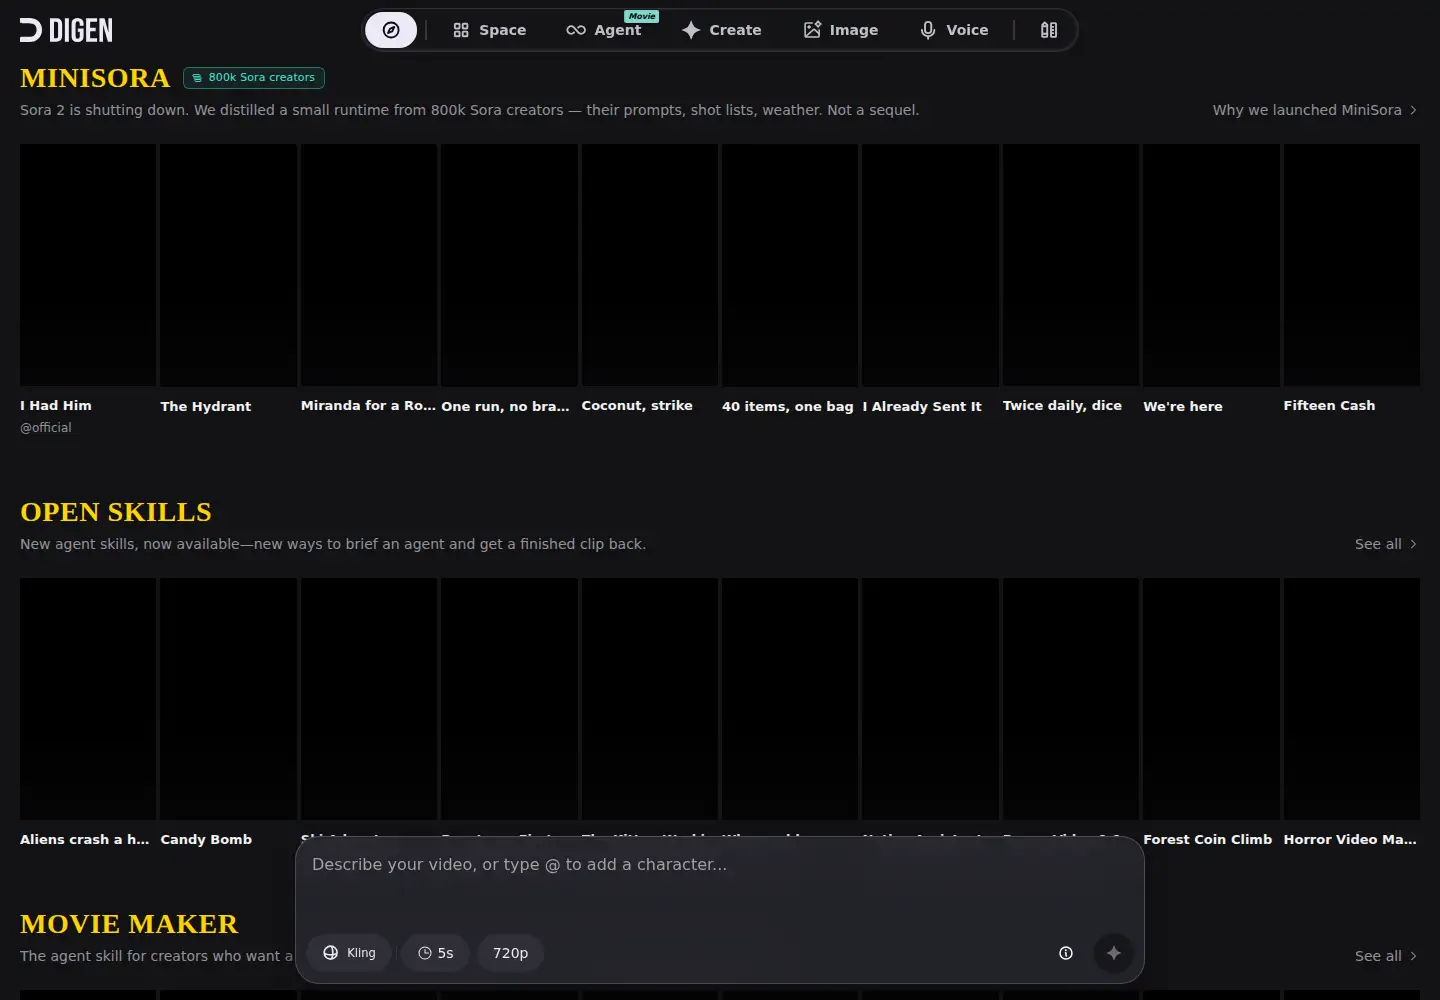1440x1000 pixels.
Task: Click the Horror Video Ma... title
Action: [x=1350, y=839]
